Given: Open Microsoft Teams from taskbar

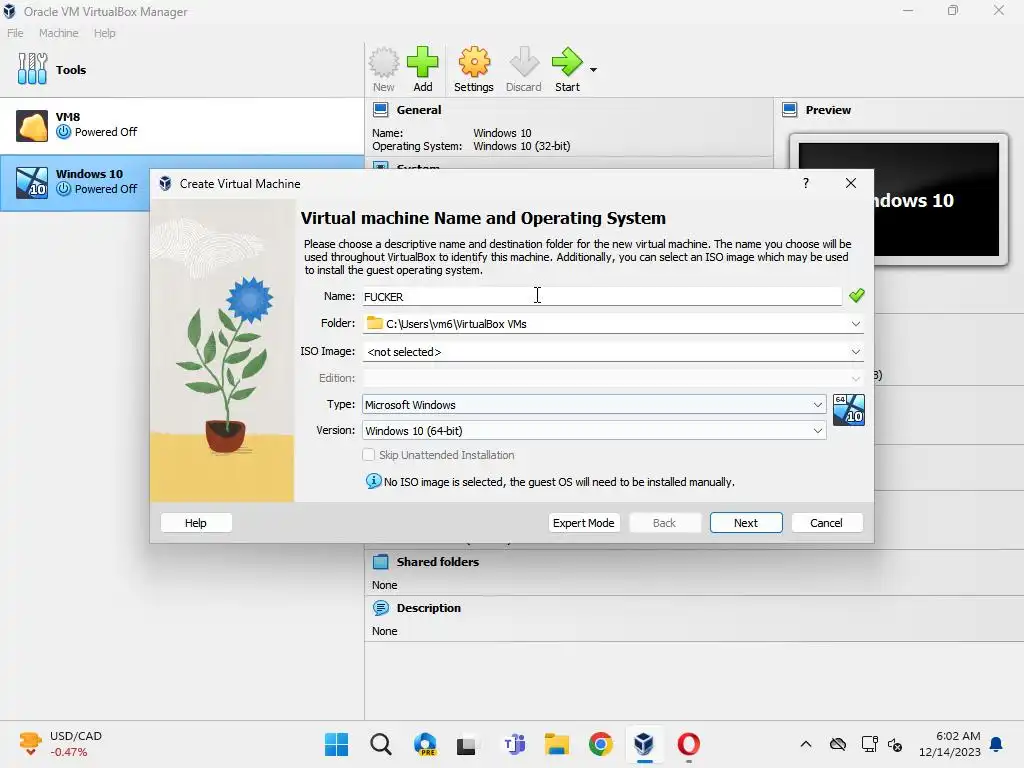Looking at the screenshot, I should pos(514,744).
